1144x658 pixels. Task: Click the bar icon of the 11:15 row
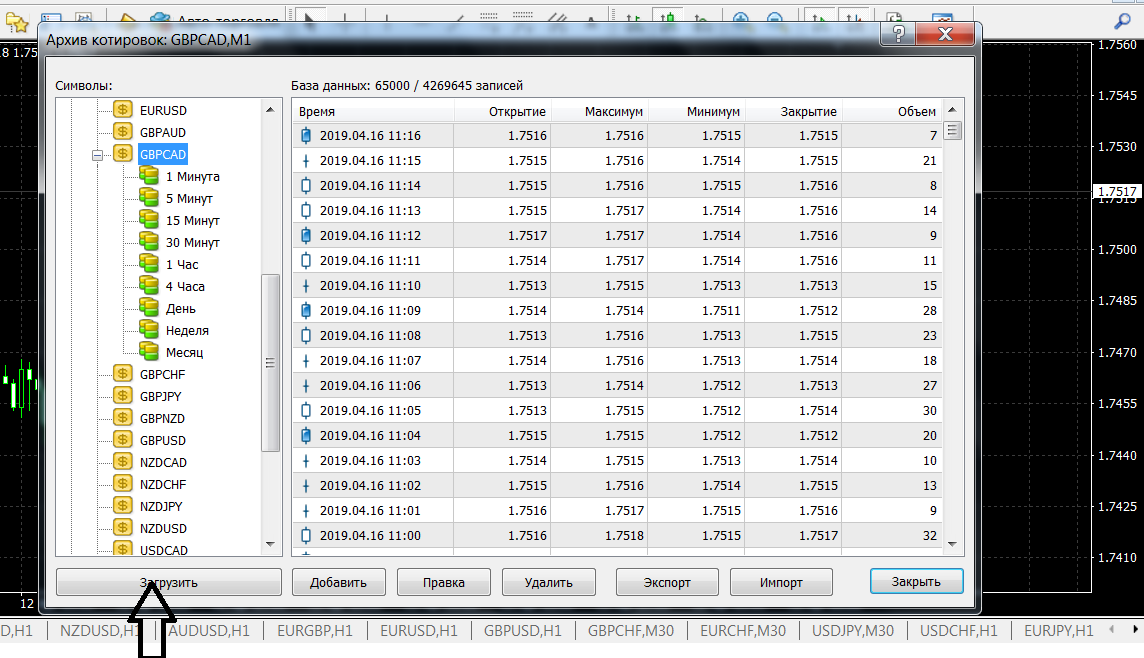click(x=306, y=160)
